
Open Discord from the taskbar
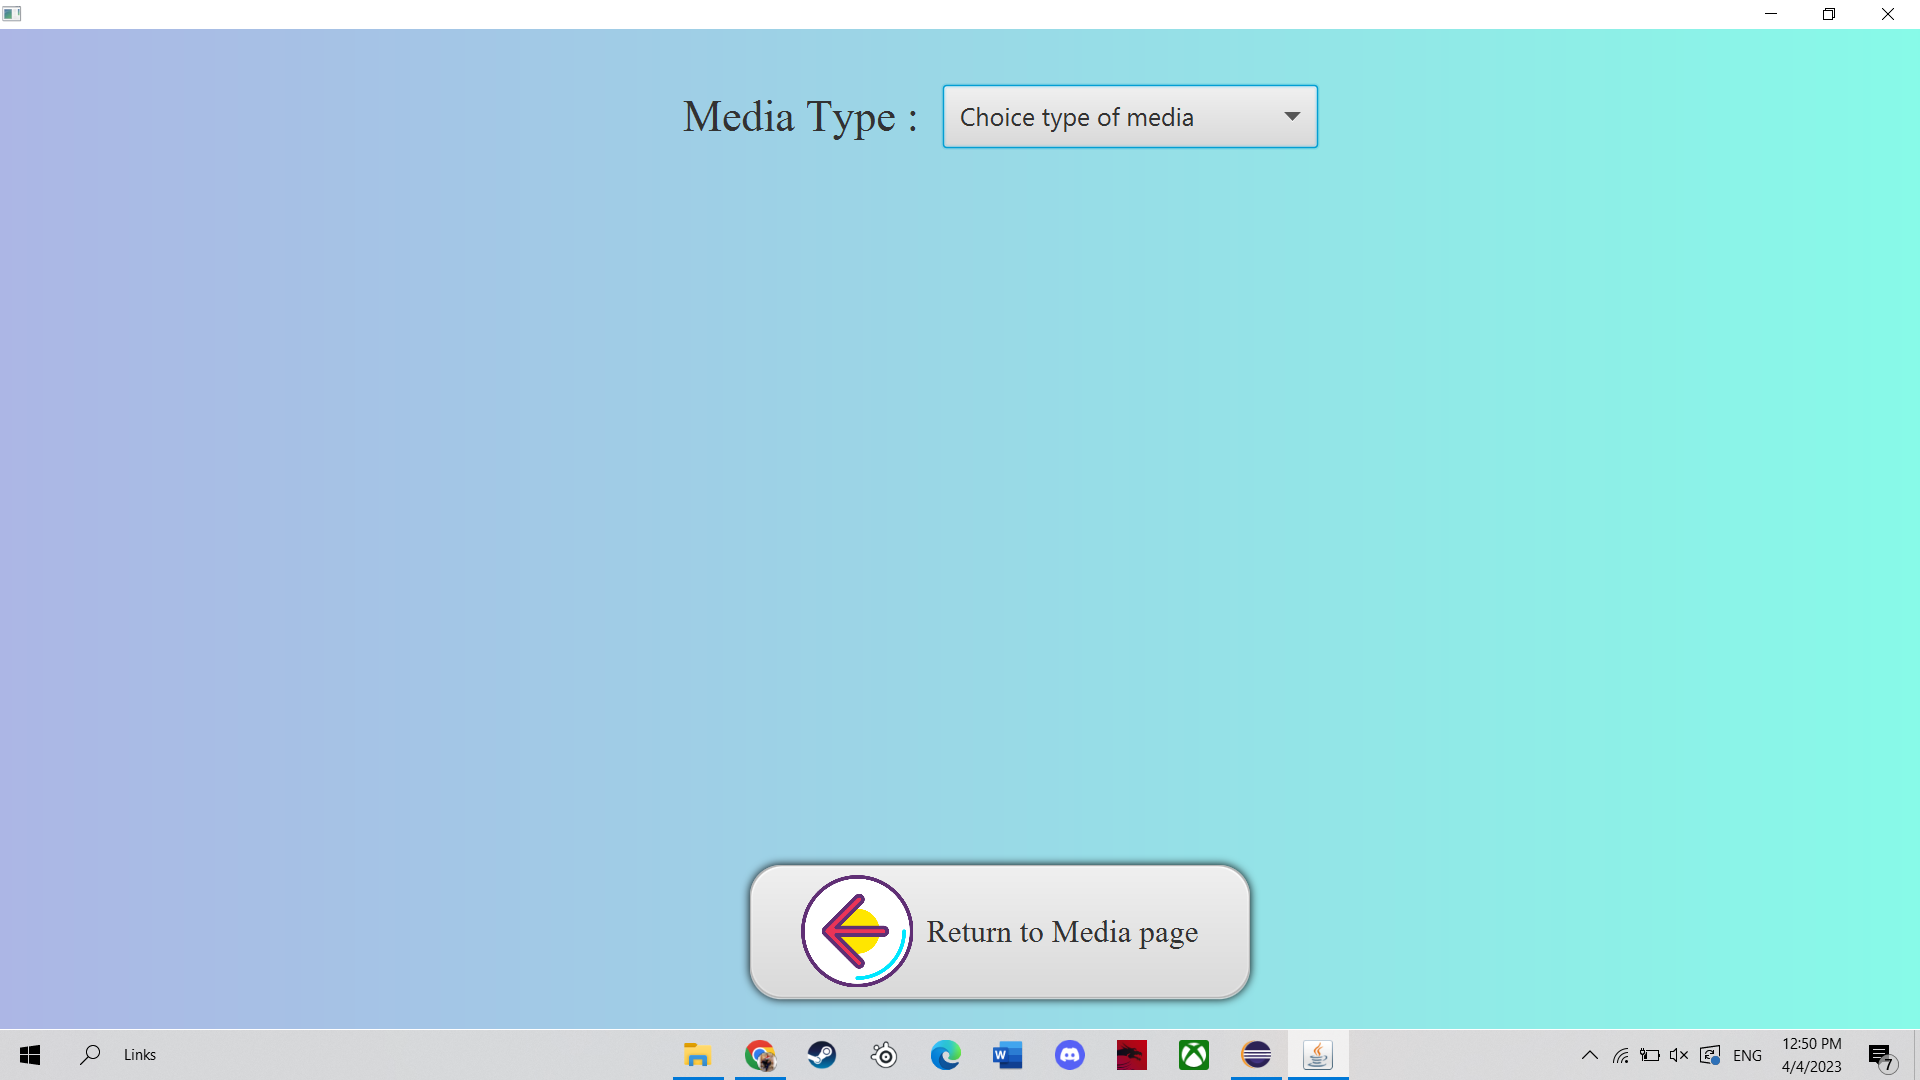(1070, 1055)
